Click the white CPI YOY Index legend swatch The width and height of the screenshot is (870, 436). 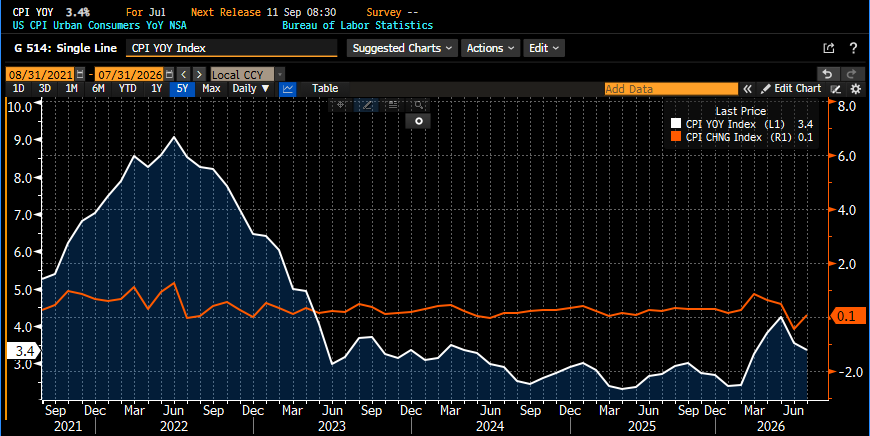tap(676, 124)
